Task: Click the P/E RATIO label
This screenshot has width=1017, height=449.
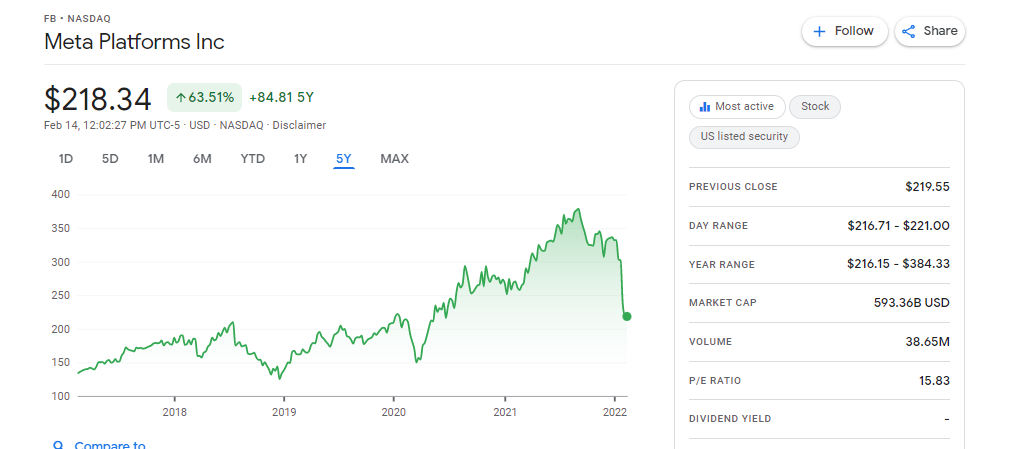Action: pyautogui.click(x=717, y=381)
